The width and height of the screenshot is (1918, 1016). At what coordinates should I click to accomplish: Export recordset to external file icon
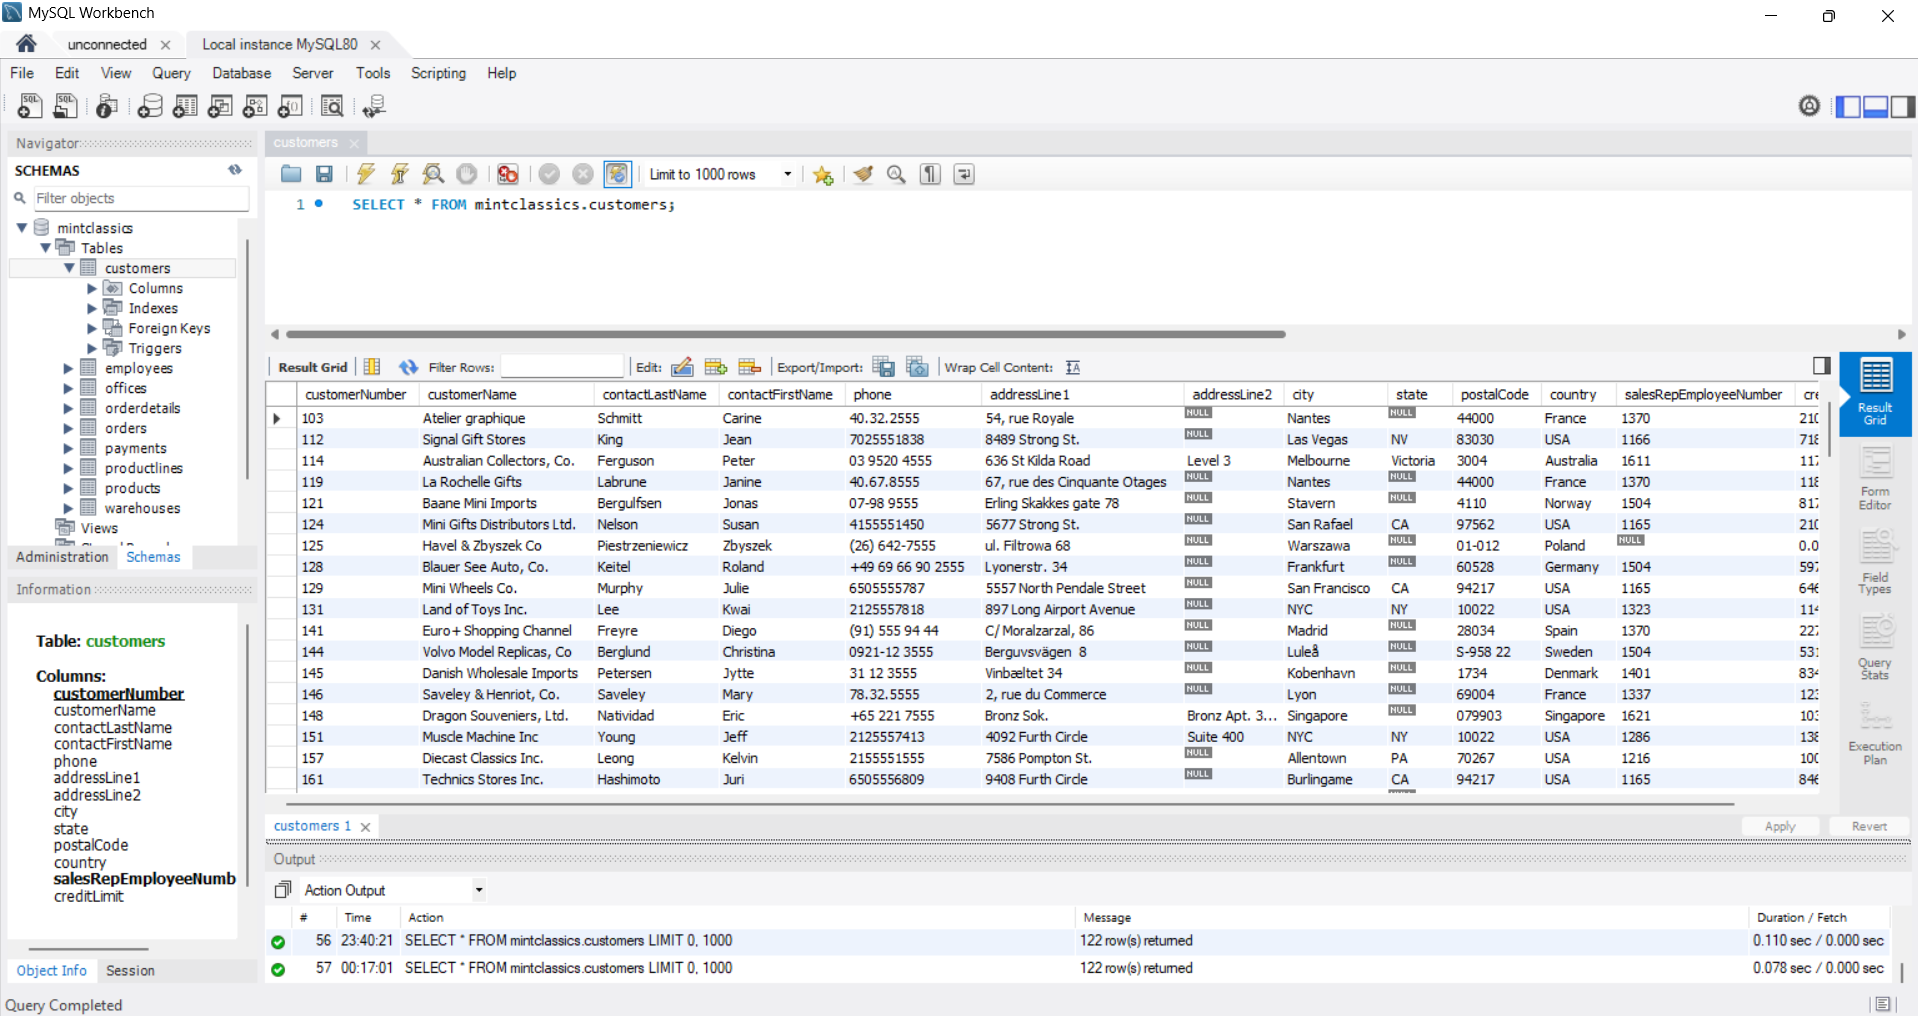click(x=883, y=367)
